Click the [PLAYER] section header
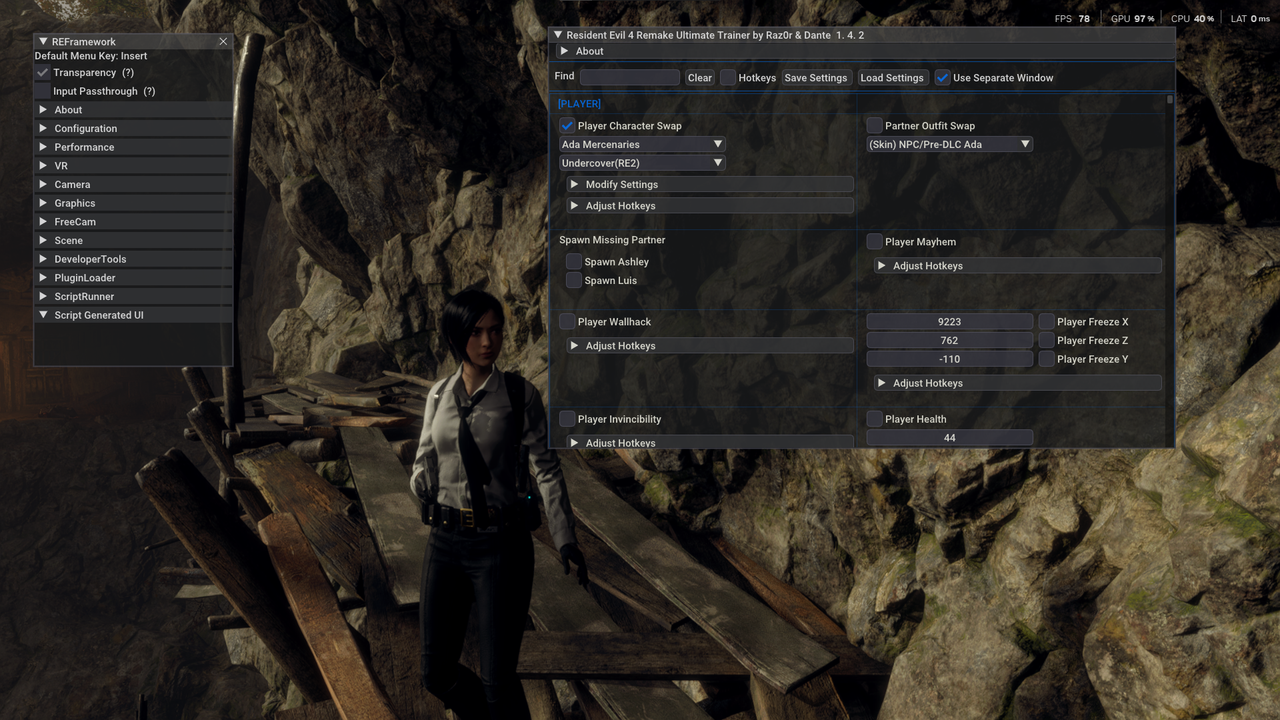This screenshot has width=1280, height=720. click(x=579, y=104)
